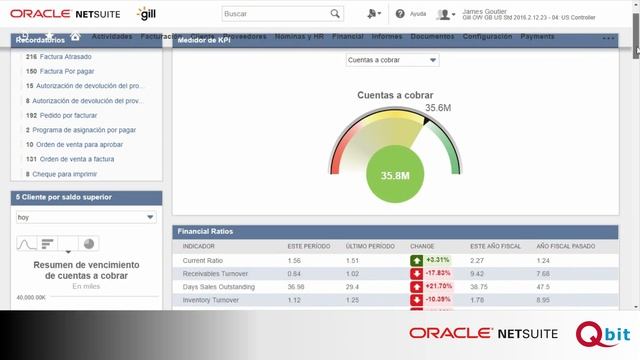The image size is (640, 360).
Task: Switch to horizontal bar chart view
Action: [47, 244]
